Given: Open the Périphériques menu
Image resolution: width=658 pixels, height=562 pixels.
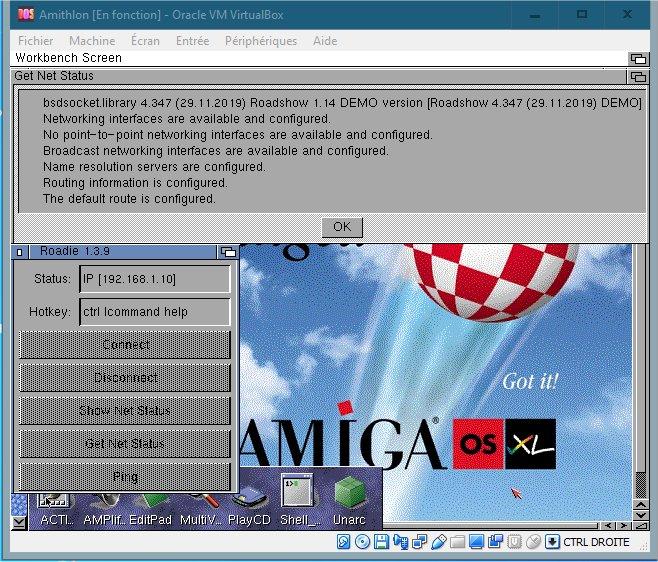Looking at the screenshot, I should pos(261,41).
